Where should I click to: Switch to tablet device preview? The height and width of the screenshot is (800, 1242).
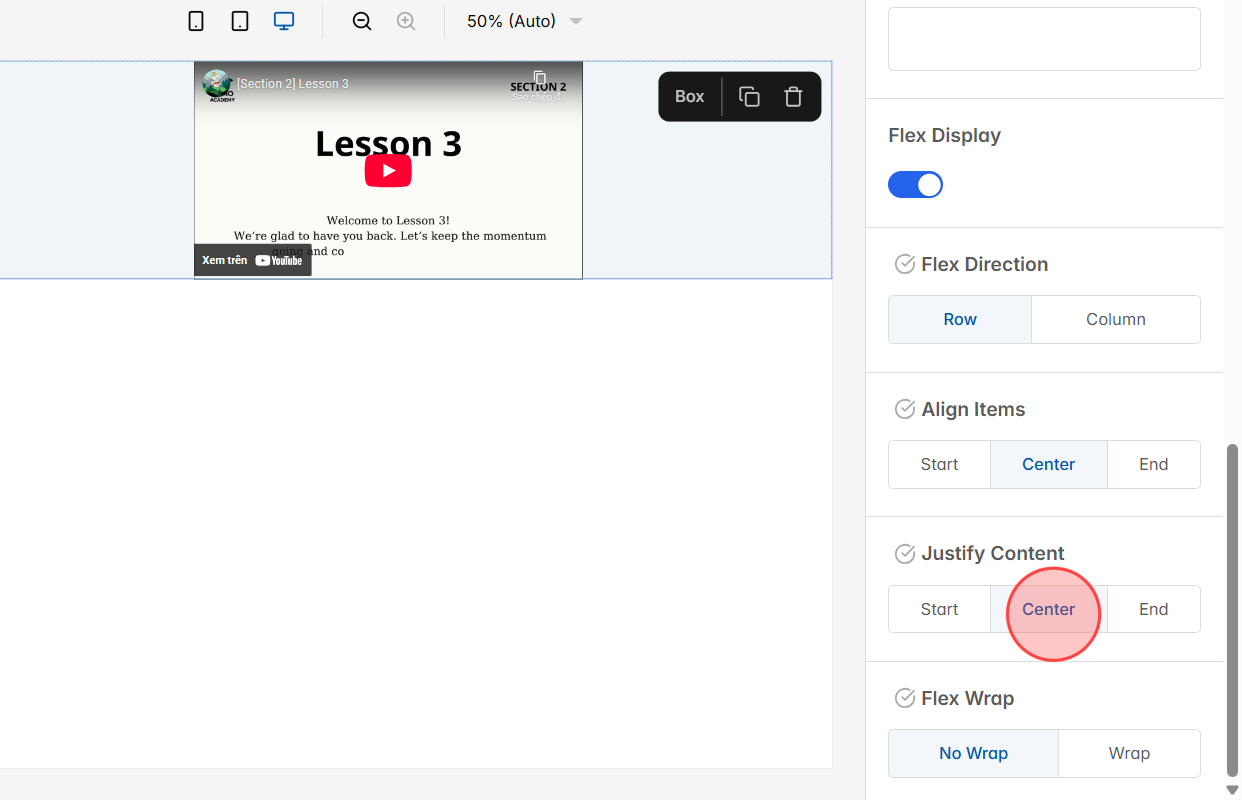[240, 20]
